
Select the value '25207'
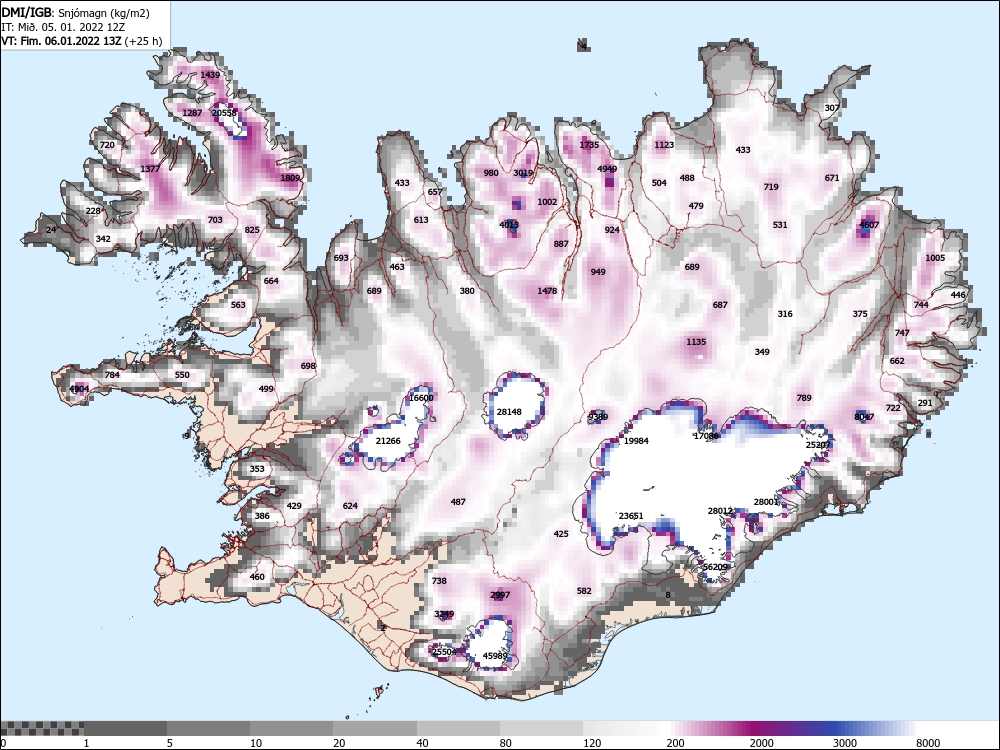818,445
